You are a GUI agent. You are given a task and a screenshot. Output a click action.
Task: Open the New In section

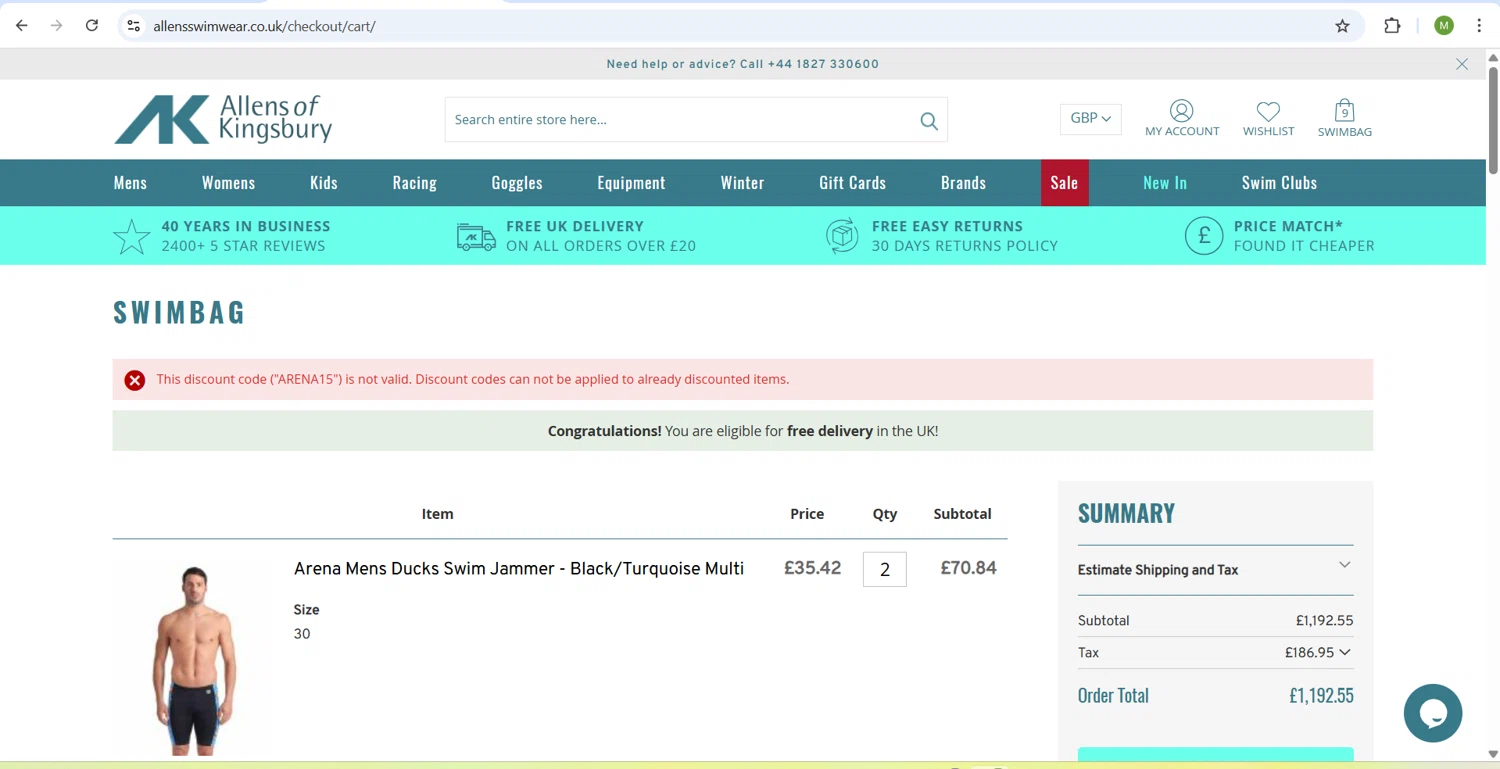tap(1165, 183)
